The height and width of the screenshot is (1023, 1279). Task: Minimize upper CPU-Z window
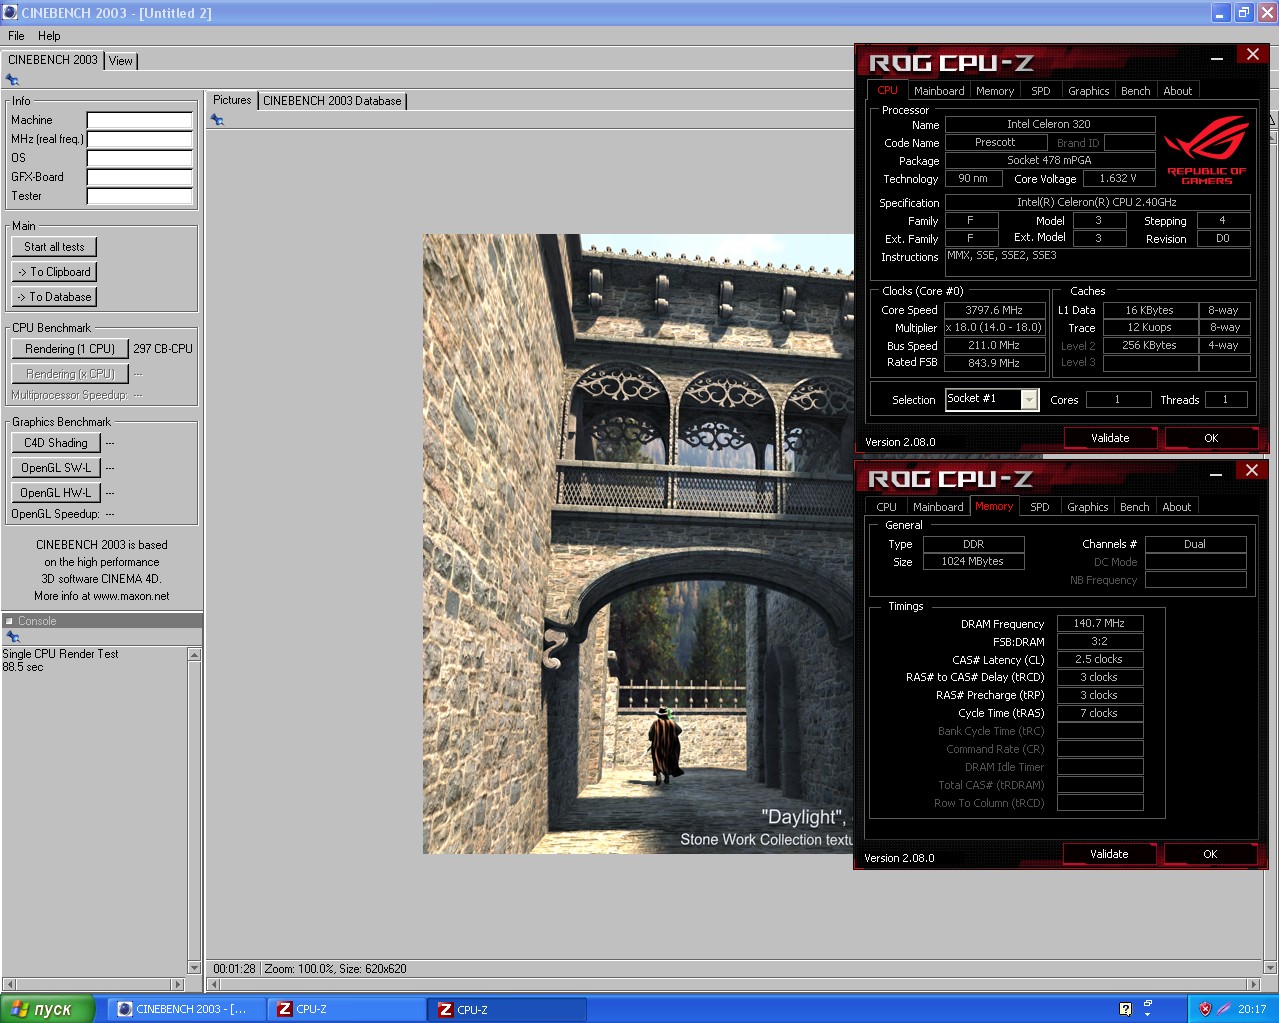coord(1217,56)
